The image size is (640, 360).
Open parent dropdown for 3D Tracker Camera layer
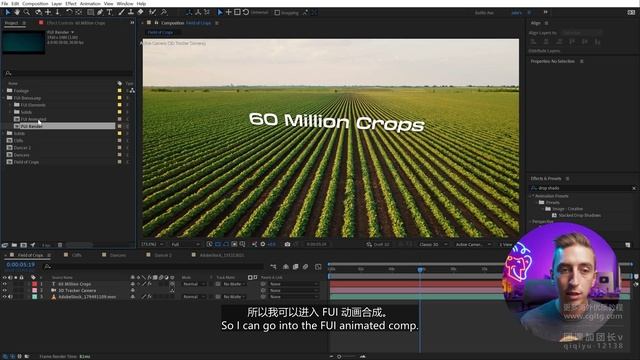tap(293, 290)
